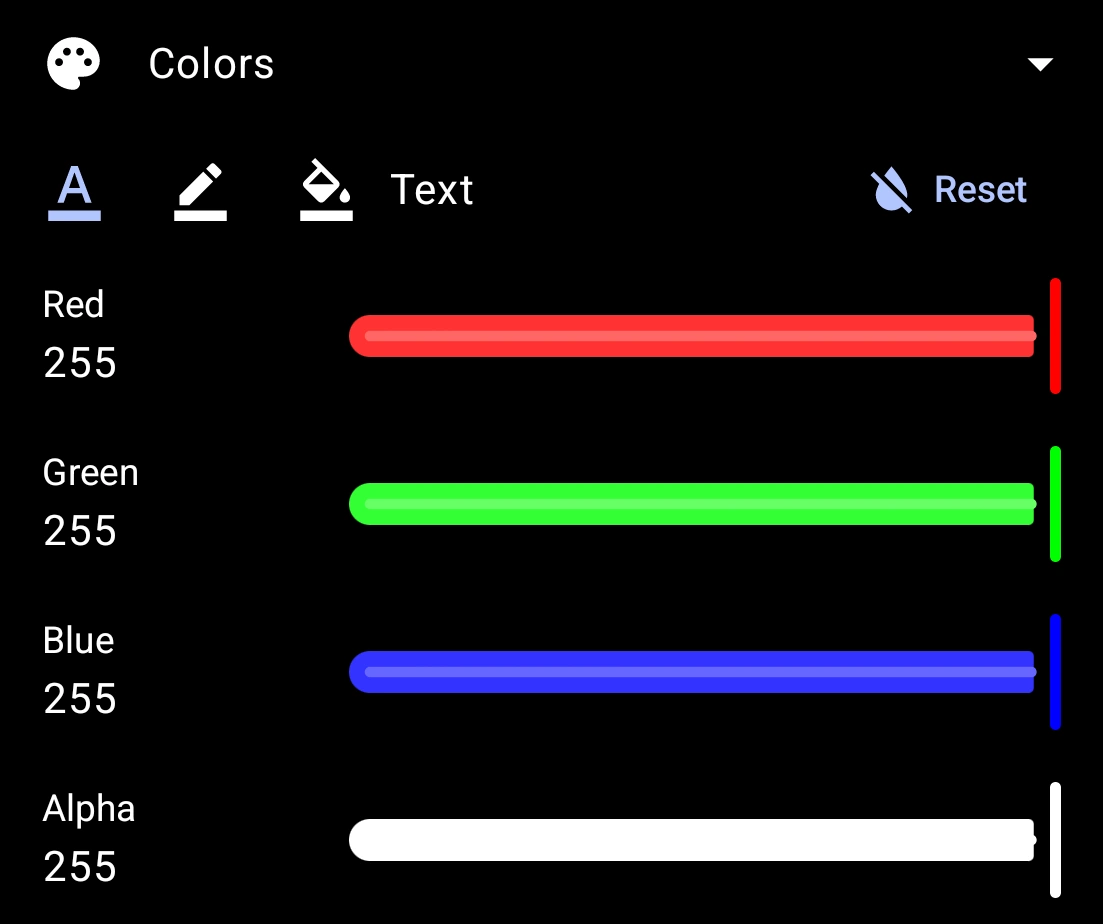Click the blue preview swatch on the right
The width and height of the screenshot is (1103, 924).
[x=1056, y=670]
